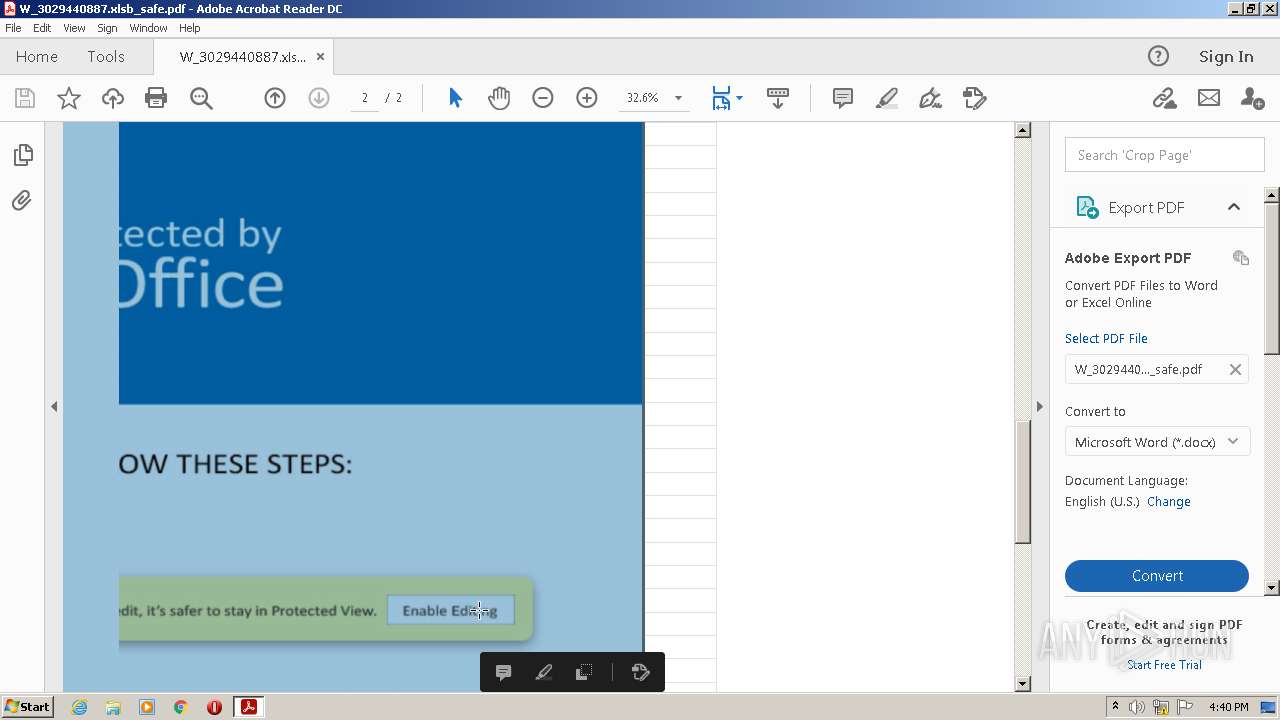
Task: Click the Select PDF File label
Action: [1106, 339]
